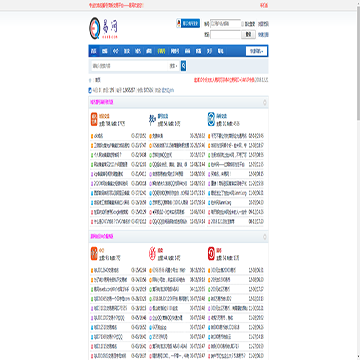Open the blue checkmark forum icon
This screenshot has height=360, width=360.
[x=211, y=119]
